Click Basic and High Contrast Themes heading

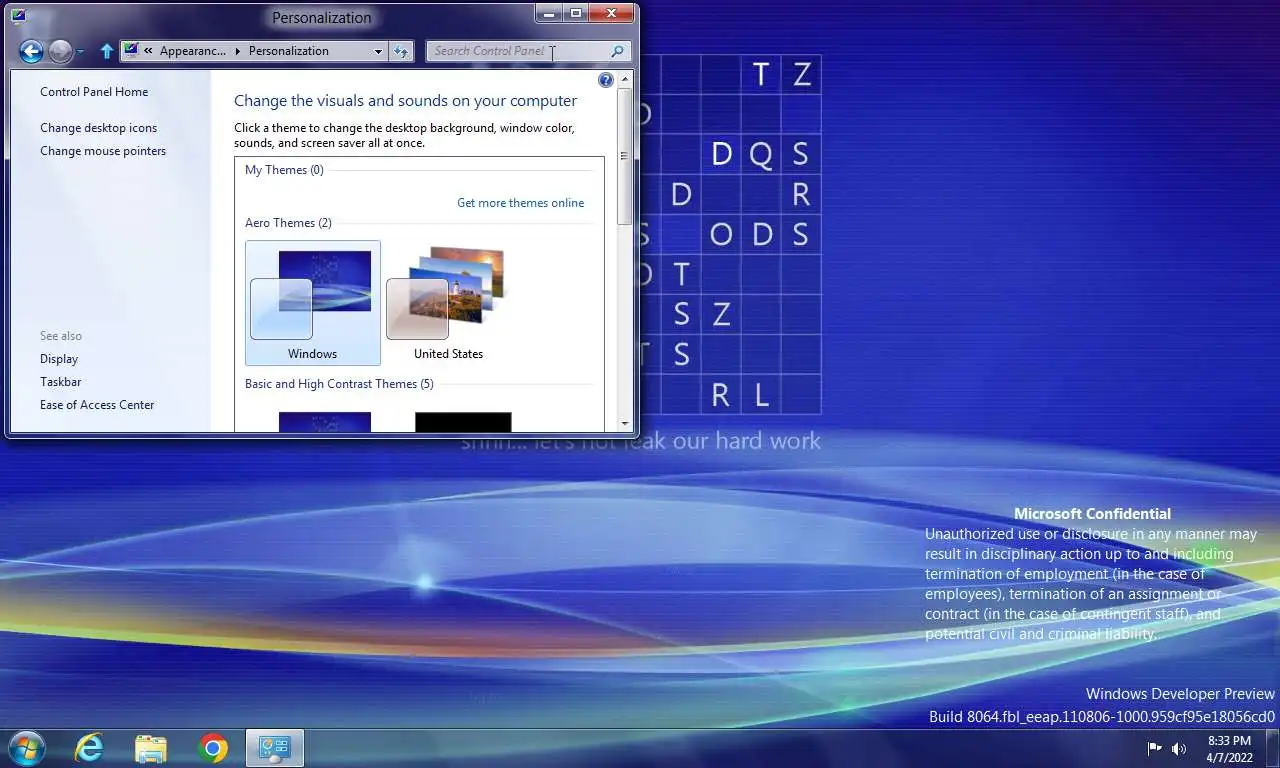point(339,384)
